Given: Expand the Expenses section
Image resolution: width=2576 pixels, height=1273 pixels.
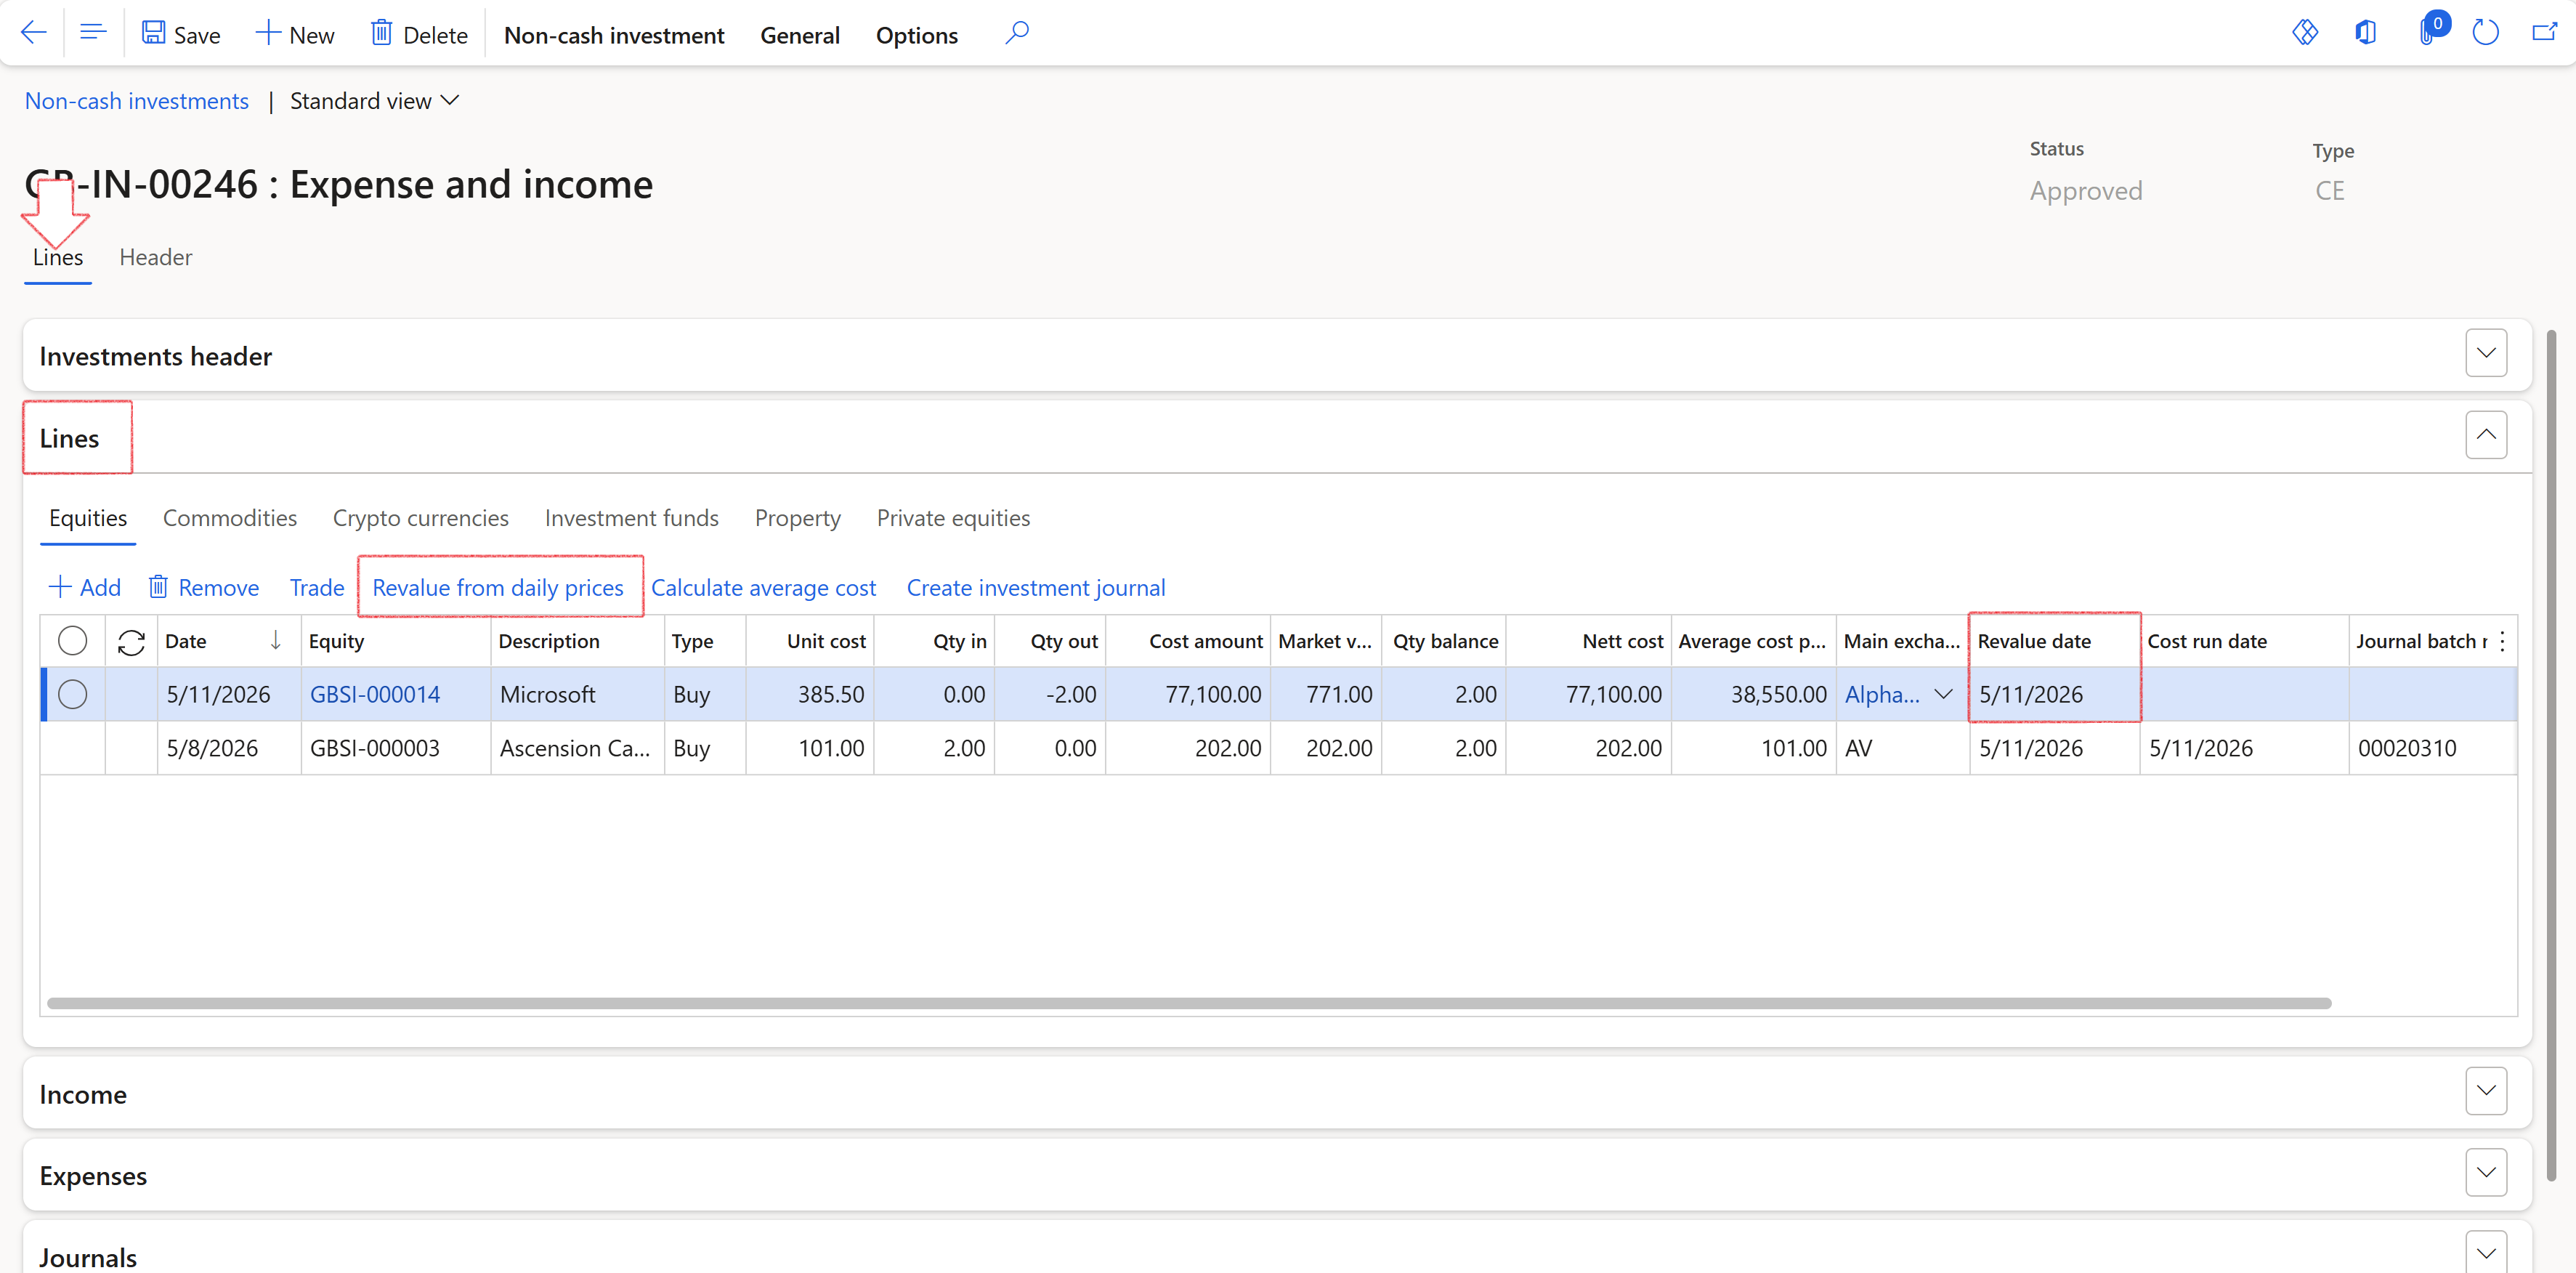Looking at the screenshot, I should [2485, 1173].
